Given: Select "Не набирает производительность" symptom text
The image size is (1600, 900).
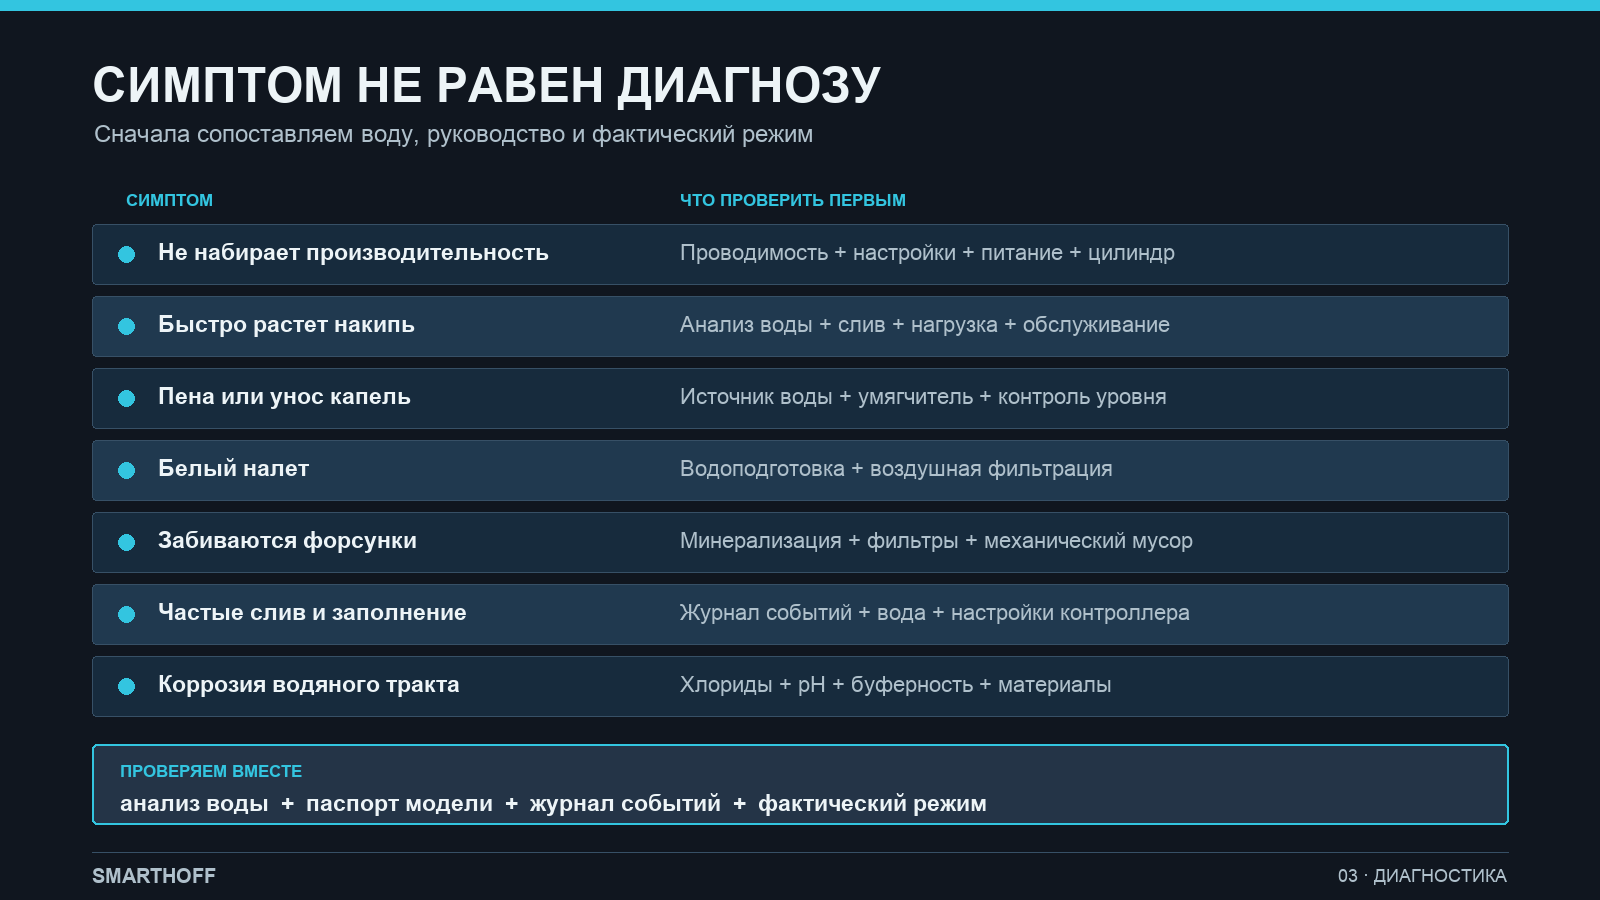Looking at the screenshot, I should [353, 253].
